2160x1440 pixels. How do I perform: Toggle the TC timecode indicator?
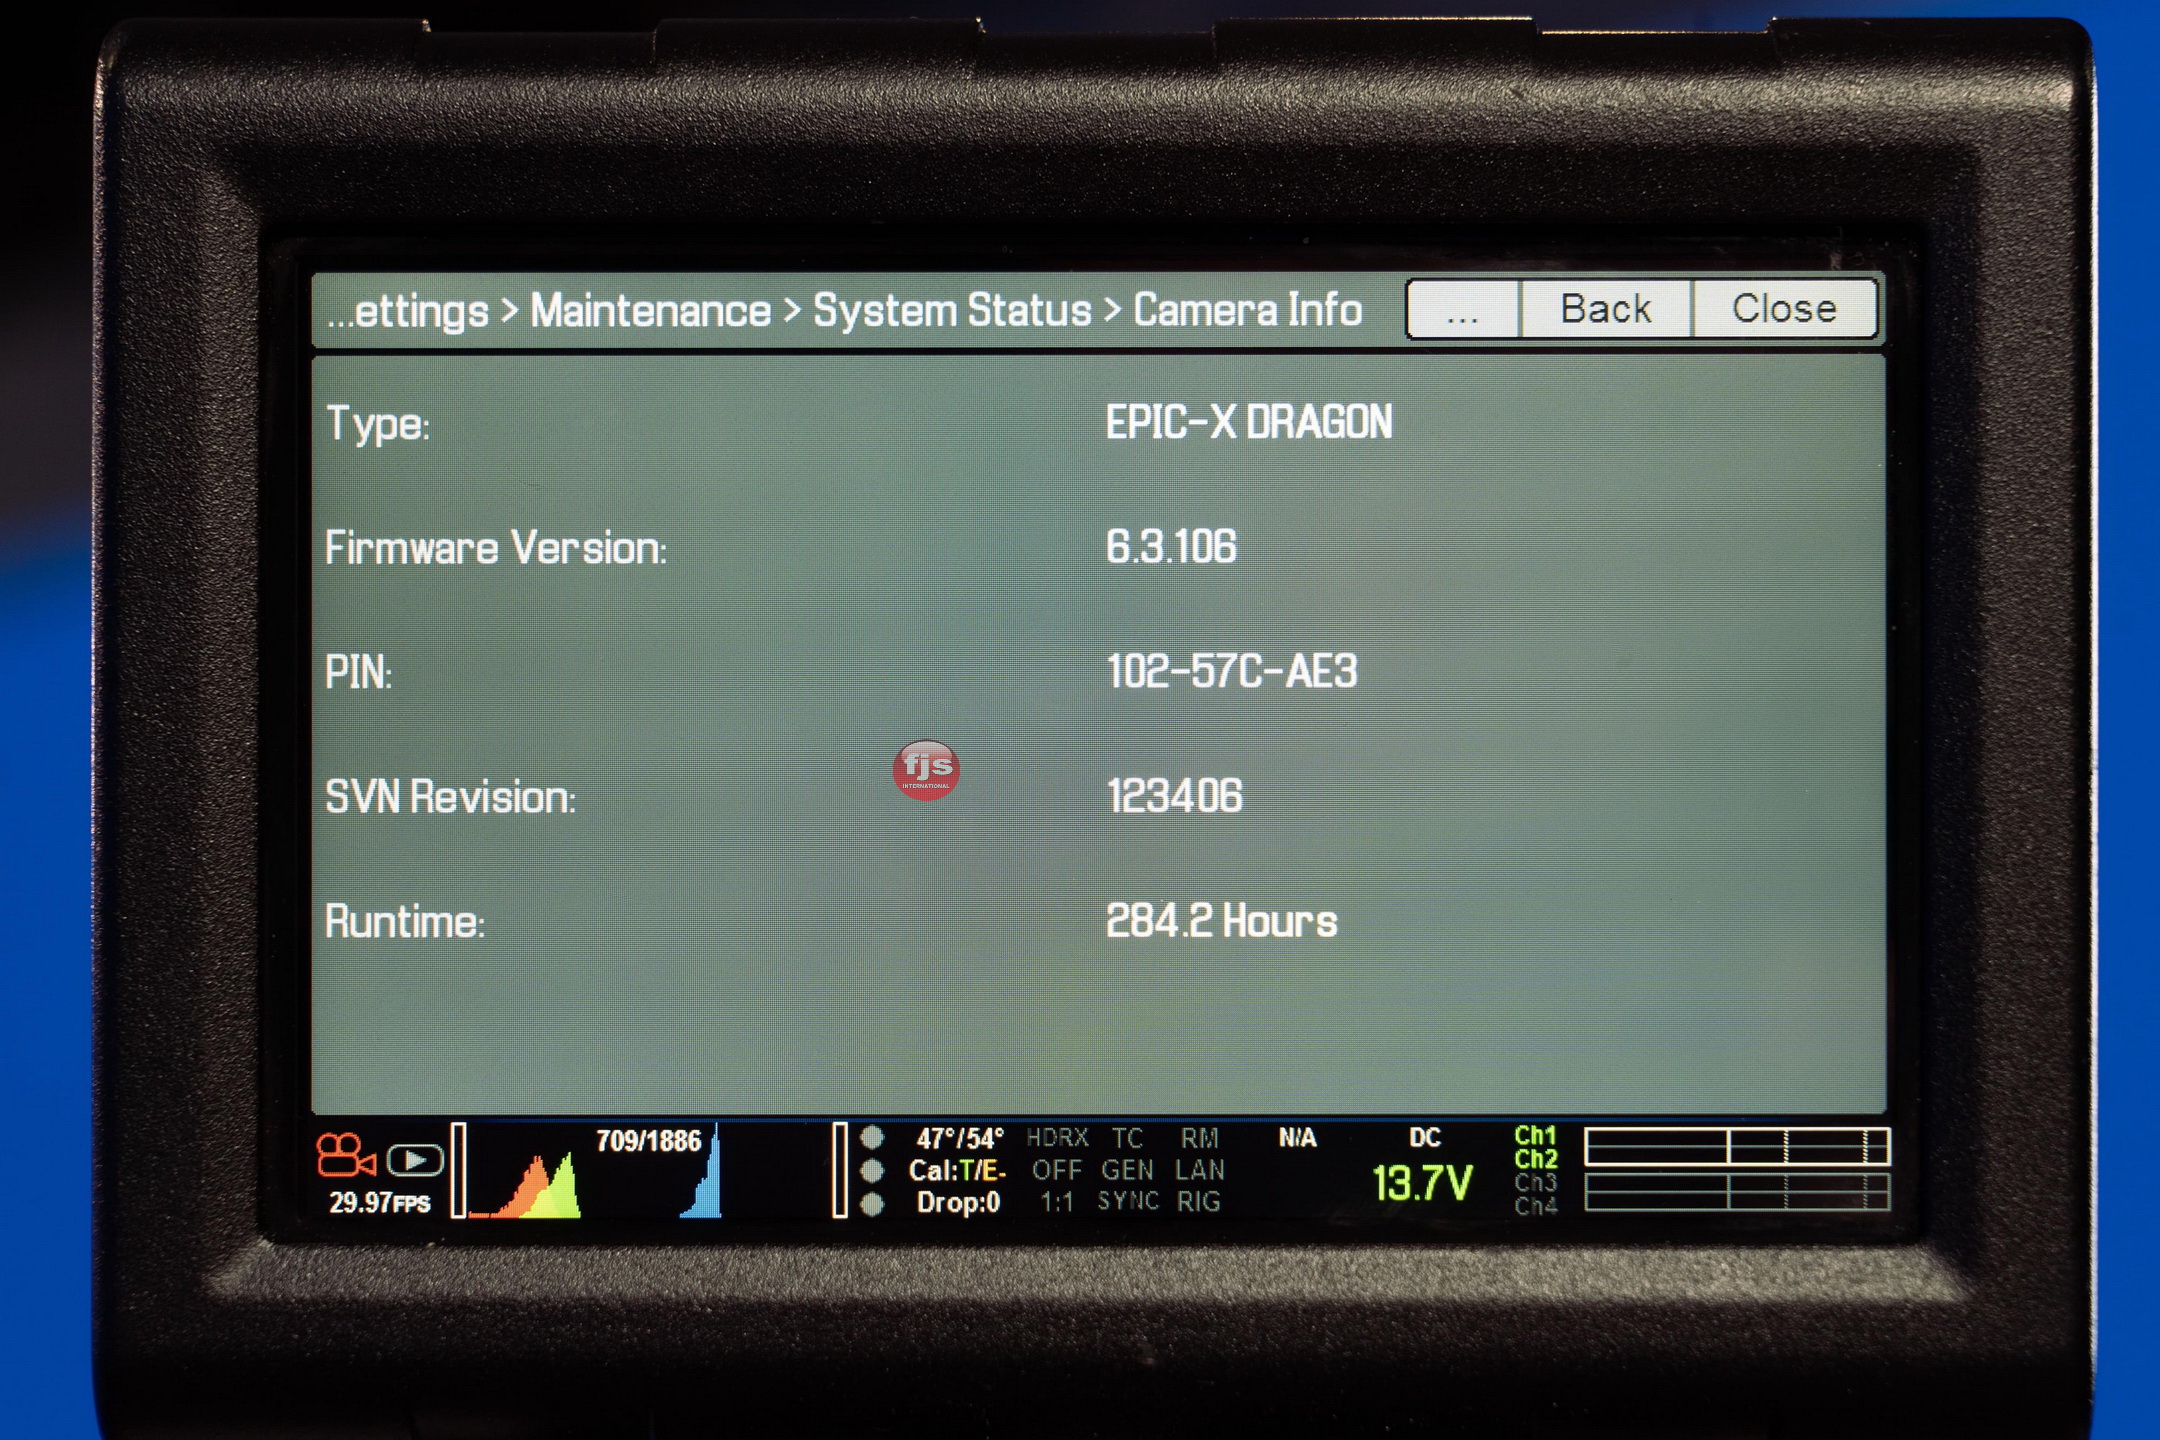(1127, 1139)
